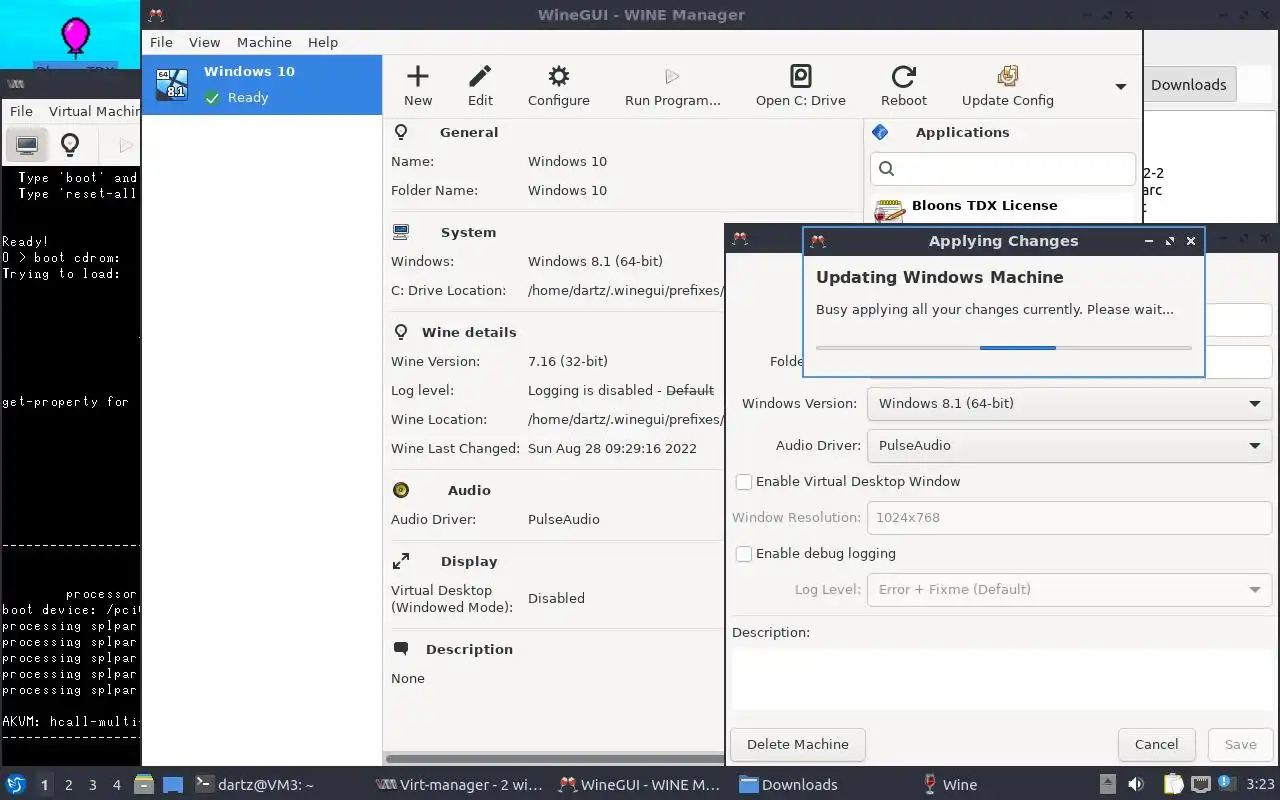Switch to workspace 3 in taskbar

tap(92, 785)
